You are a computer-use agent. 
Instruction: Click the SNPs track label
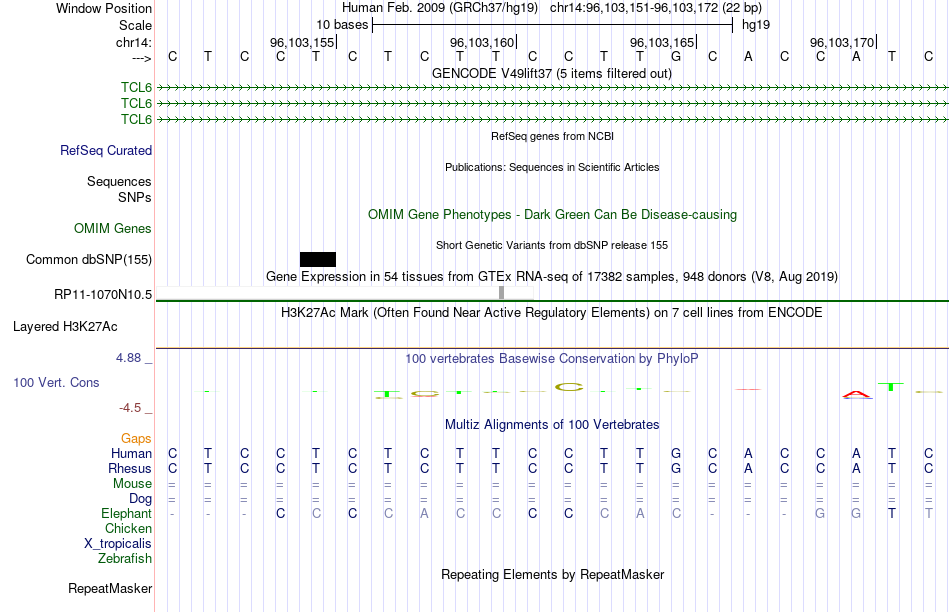(135, 198)
